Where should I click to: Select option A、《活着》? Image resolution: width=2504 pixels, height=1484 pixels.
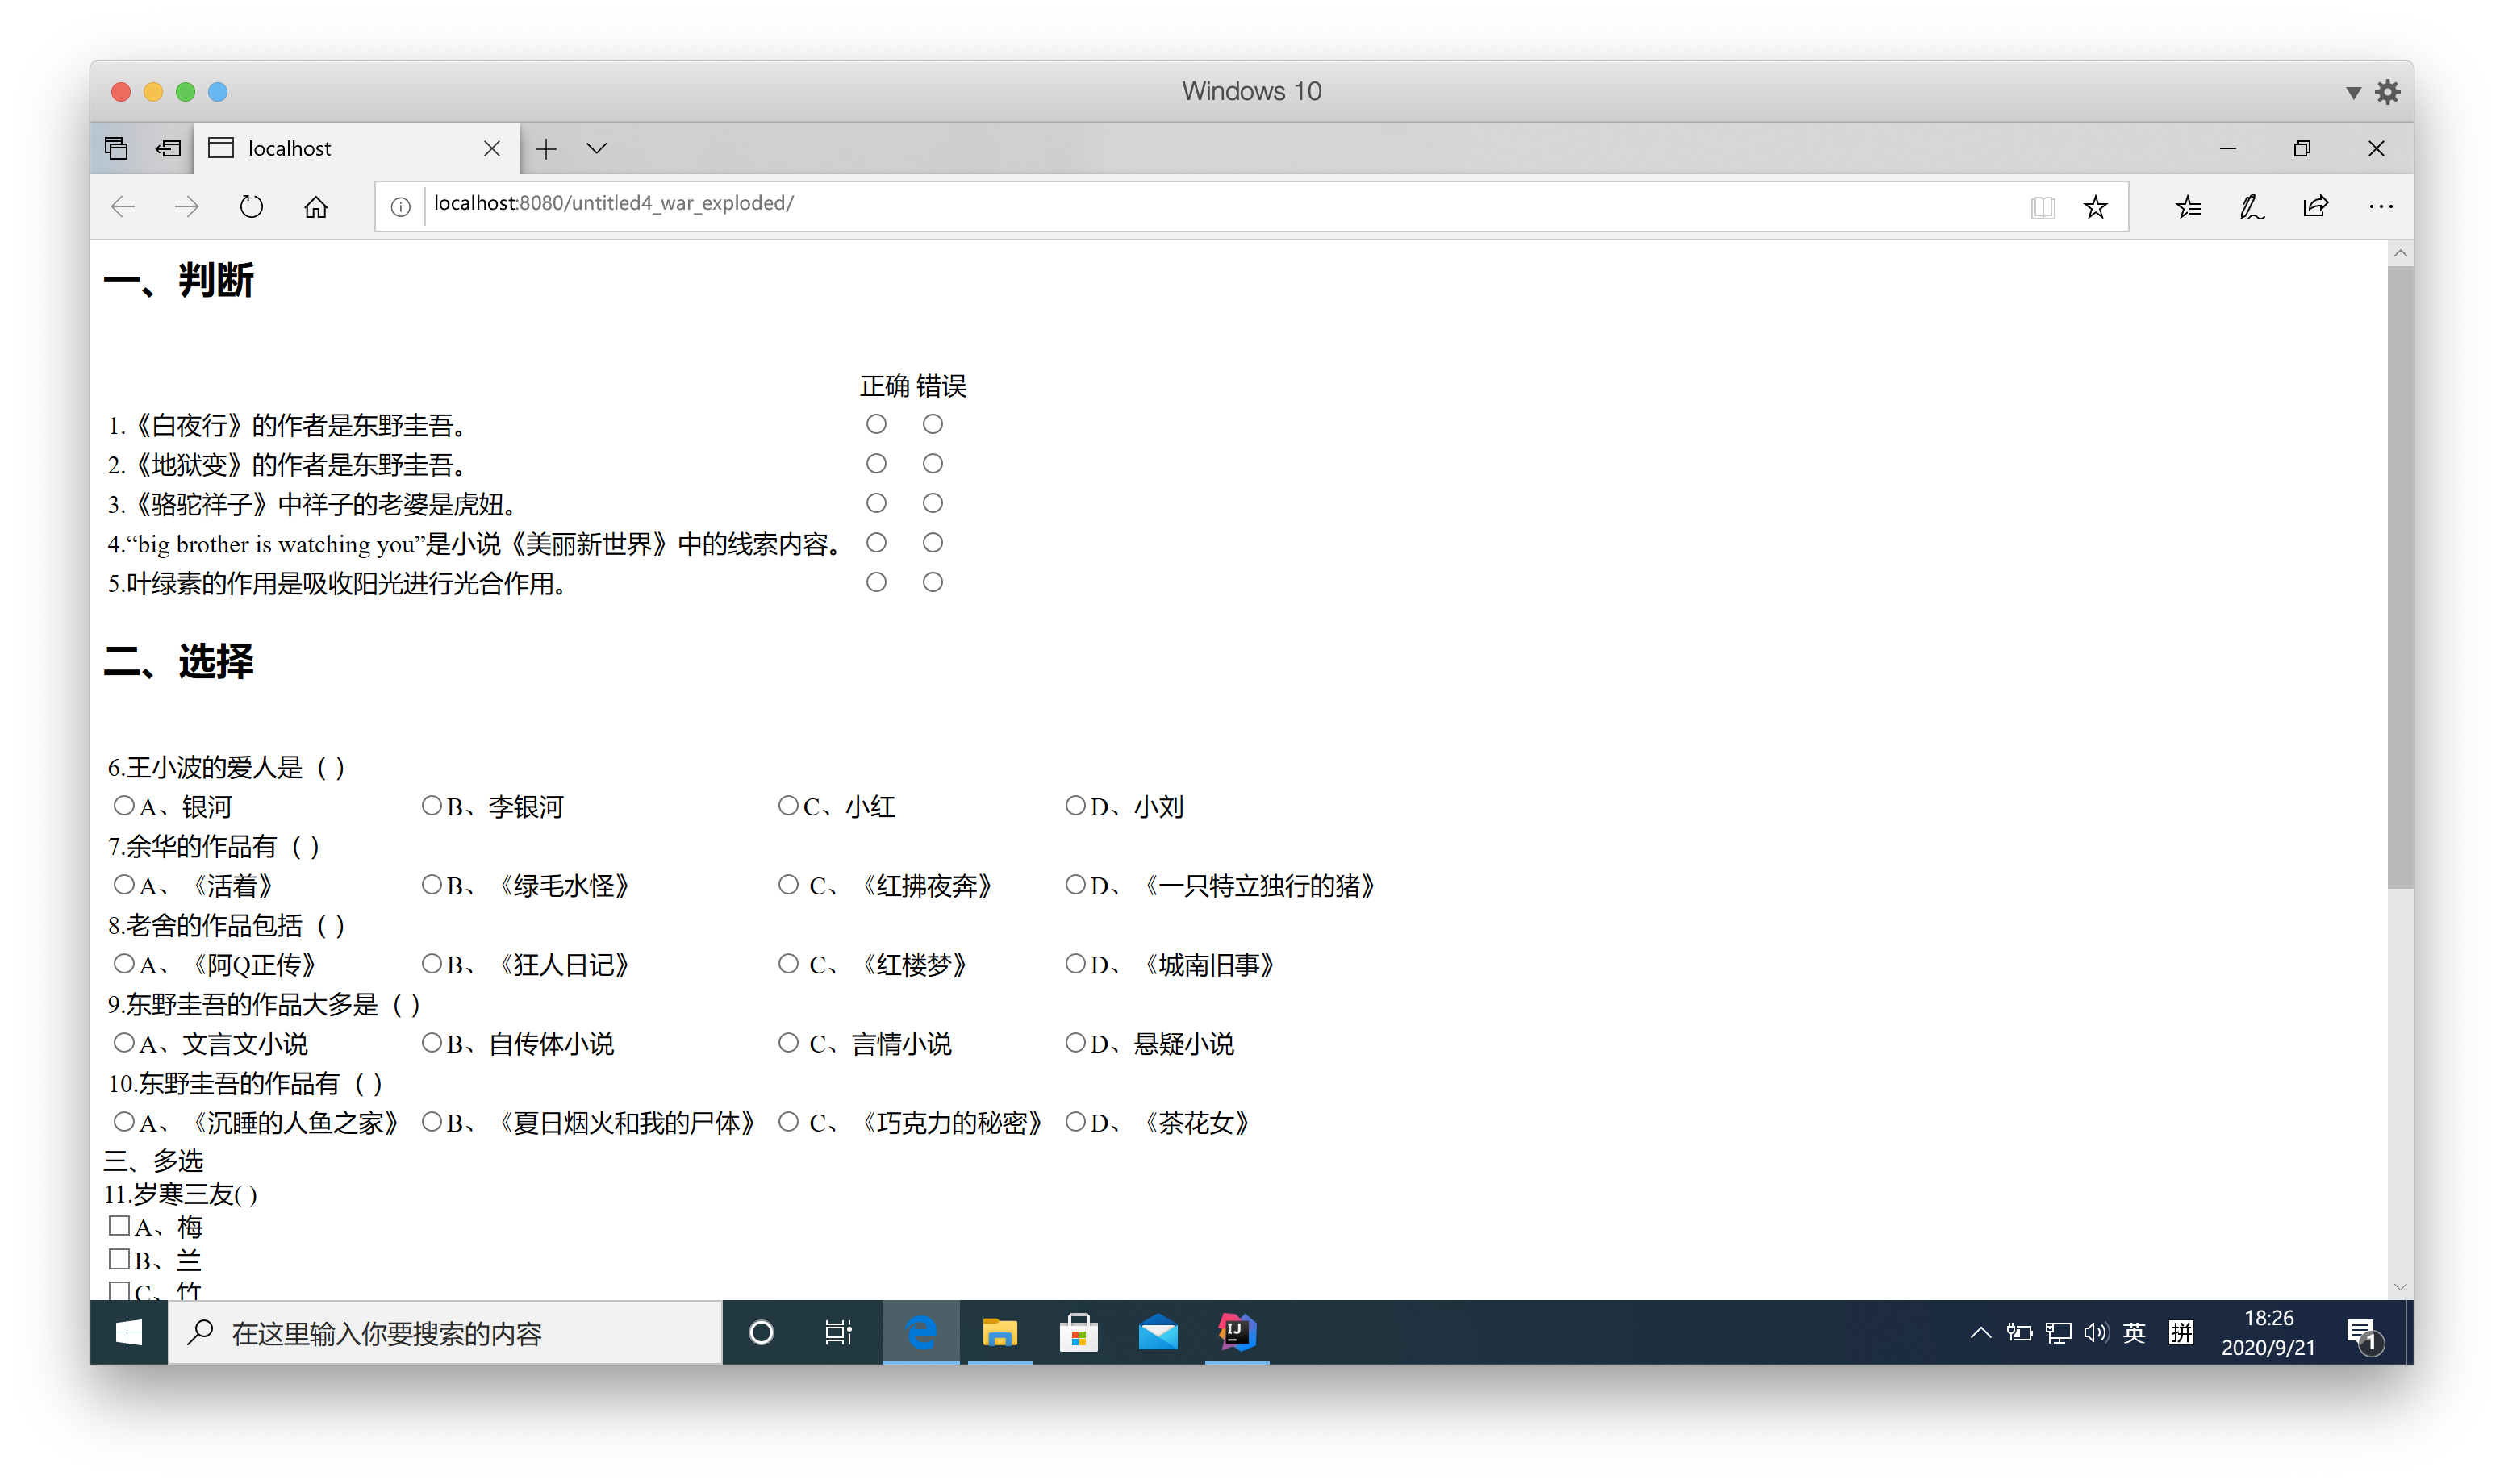(x=124, y=884)
